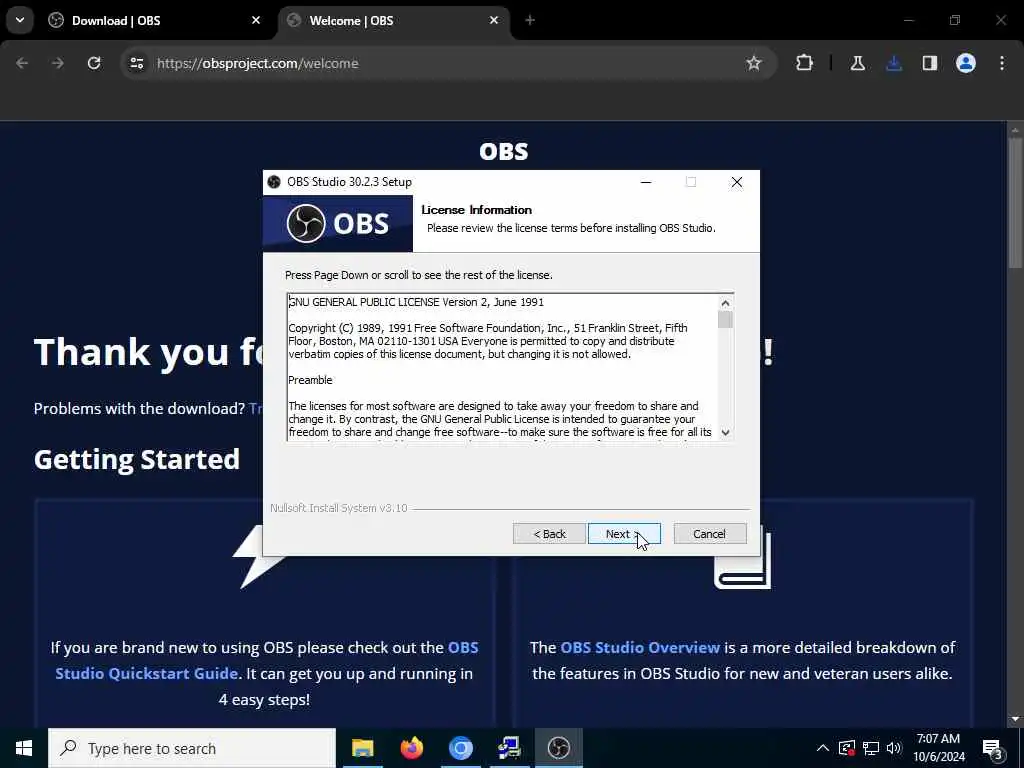The height and width of the screenshot is (768, 1024).
Task: Open the volume control tray icon
Action: click(894, 748)
